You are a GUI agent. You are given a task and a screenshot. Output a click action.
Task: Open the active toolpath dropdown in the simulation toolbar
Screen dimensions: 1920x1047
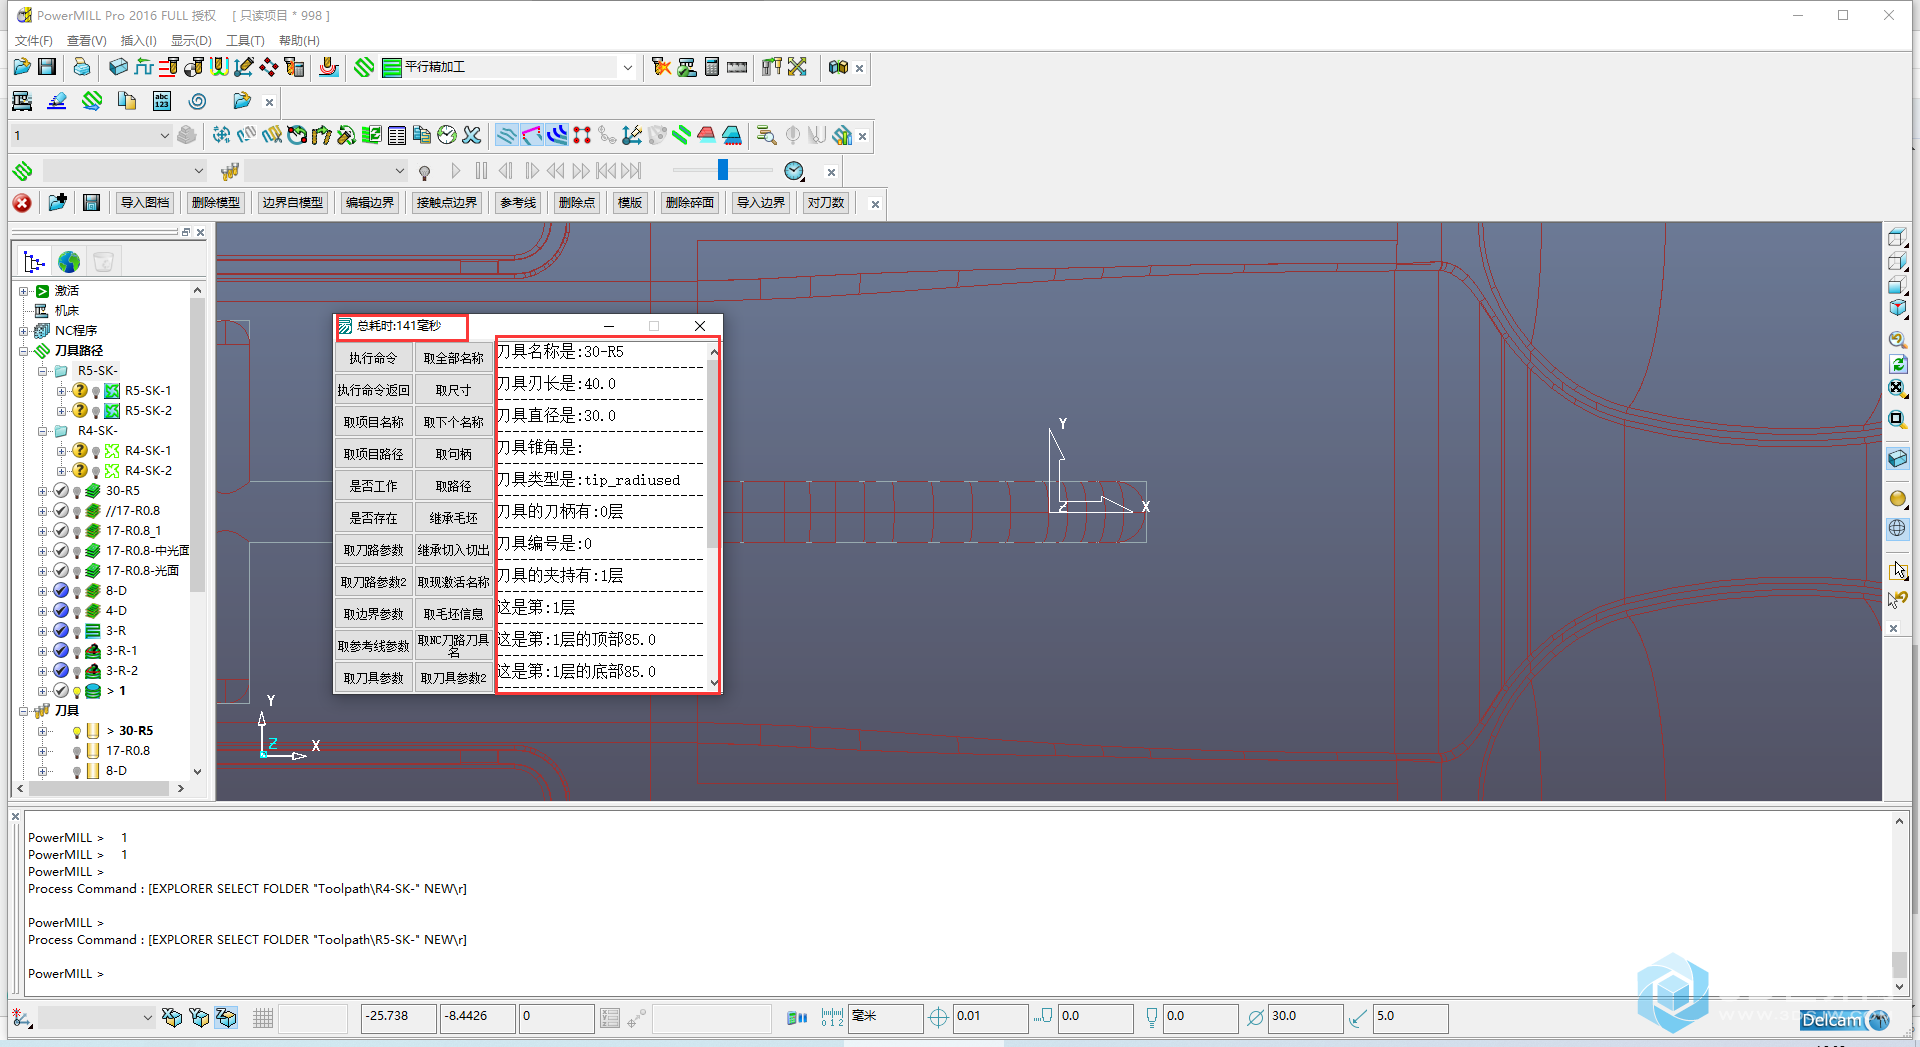(198, 171)
